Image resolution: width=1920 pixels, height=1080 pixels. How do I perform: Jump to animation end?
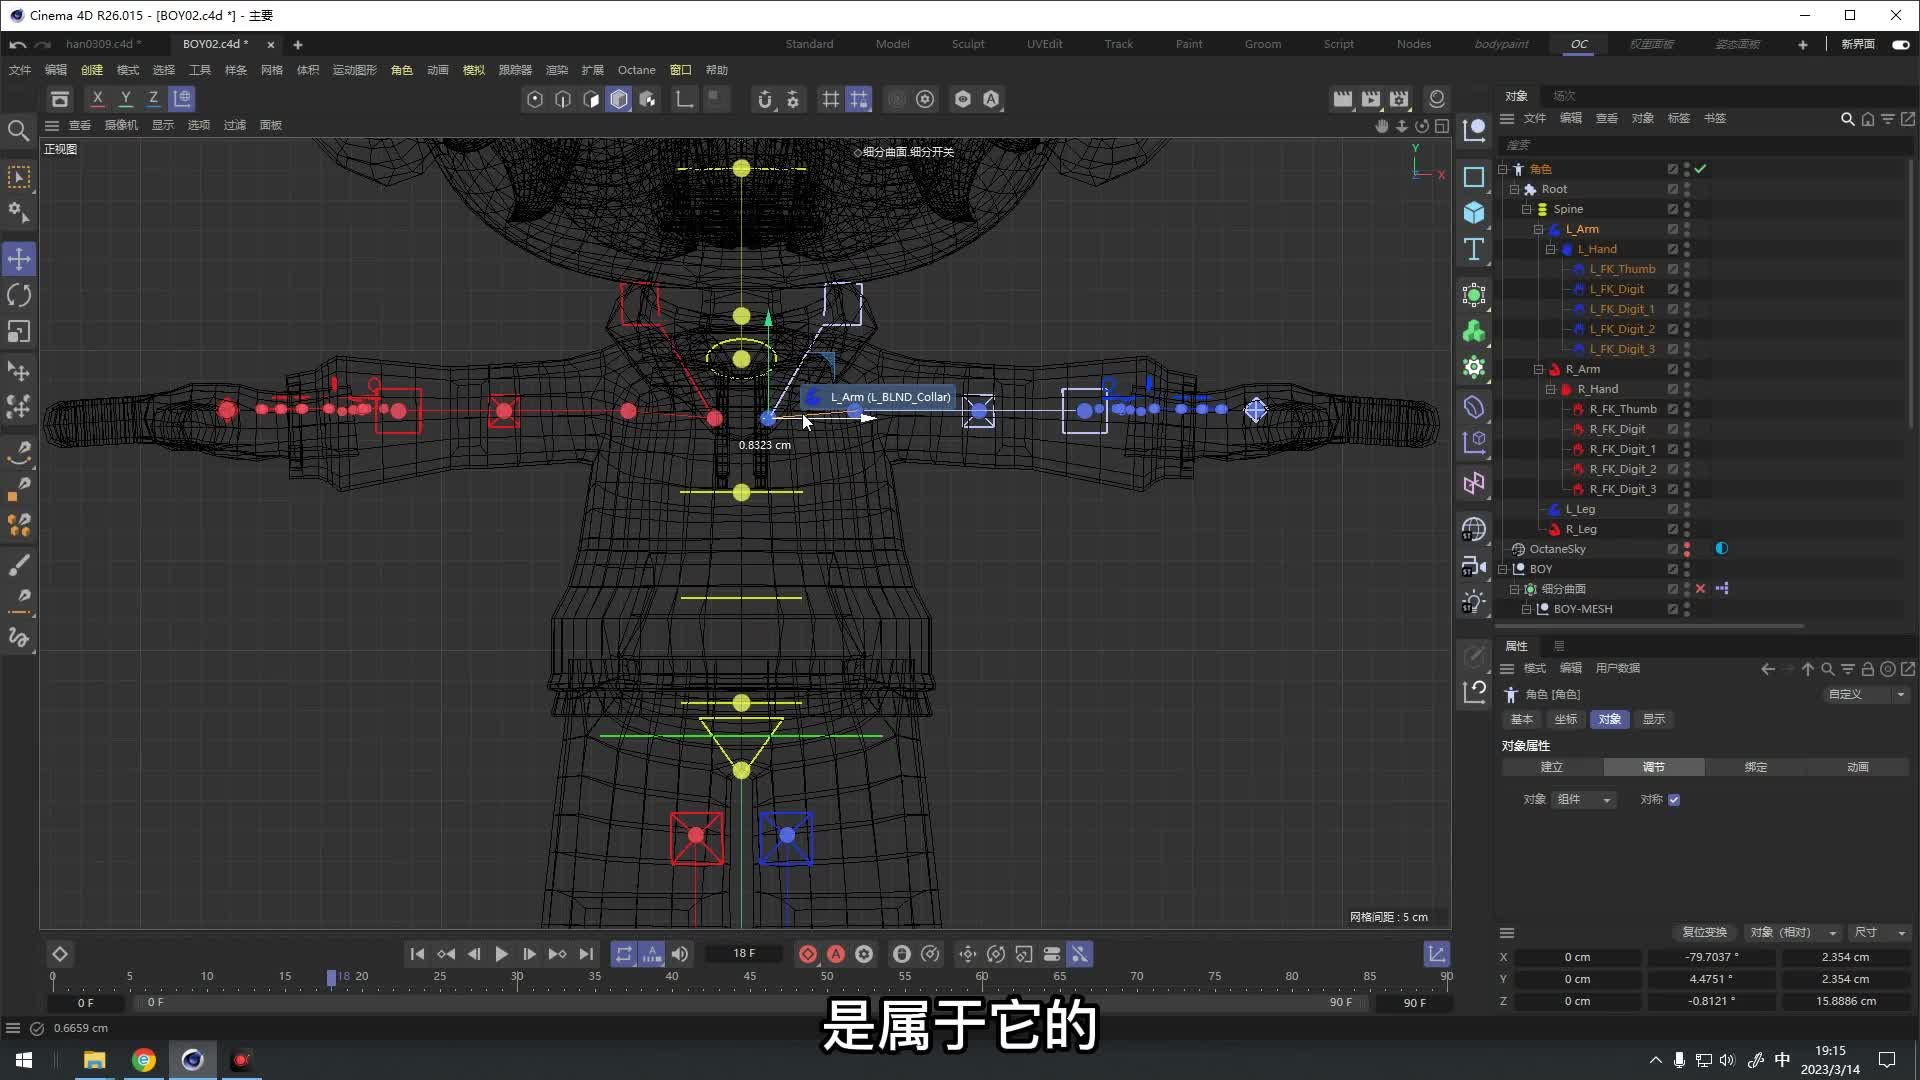pyautogui.click(x=586, y=954)
